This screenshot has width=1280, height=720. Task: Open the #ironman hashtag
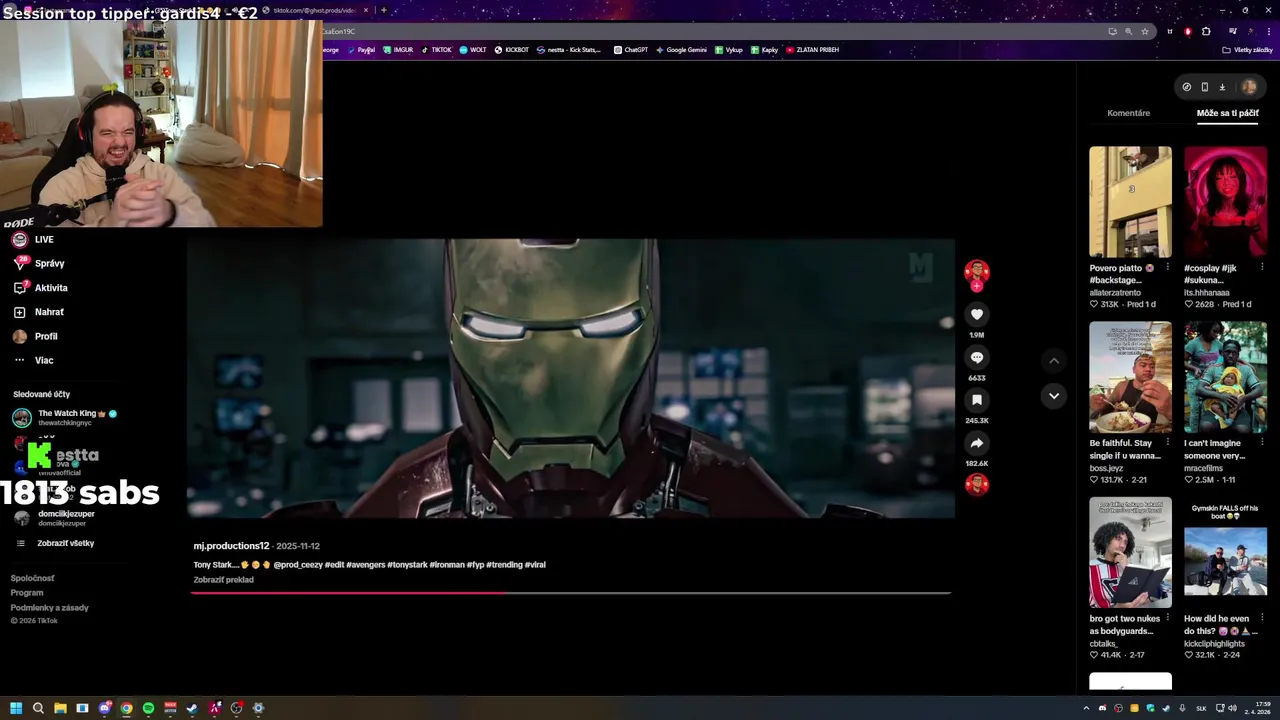[x=447, y=565]
